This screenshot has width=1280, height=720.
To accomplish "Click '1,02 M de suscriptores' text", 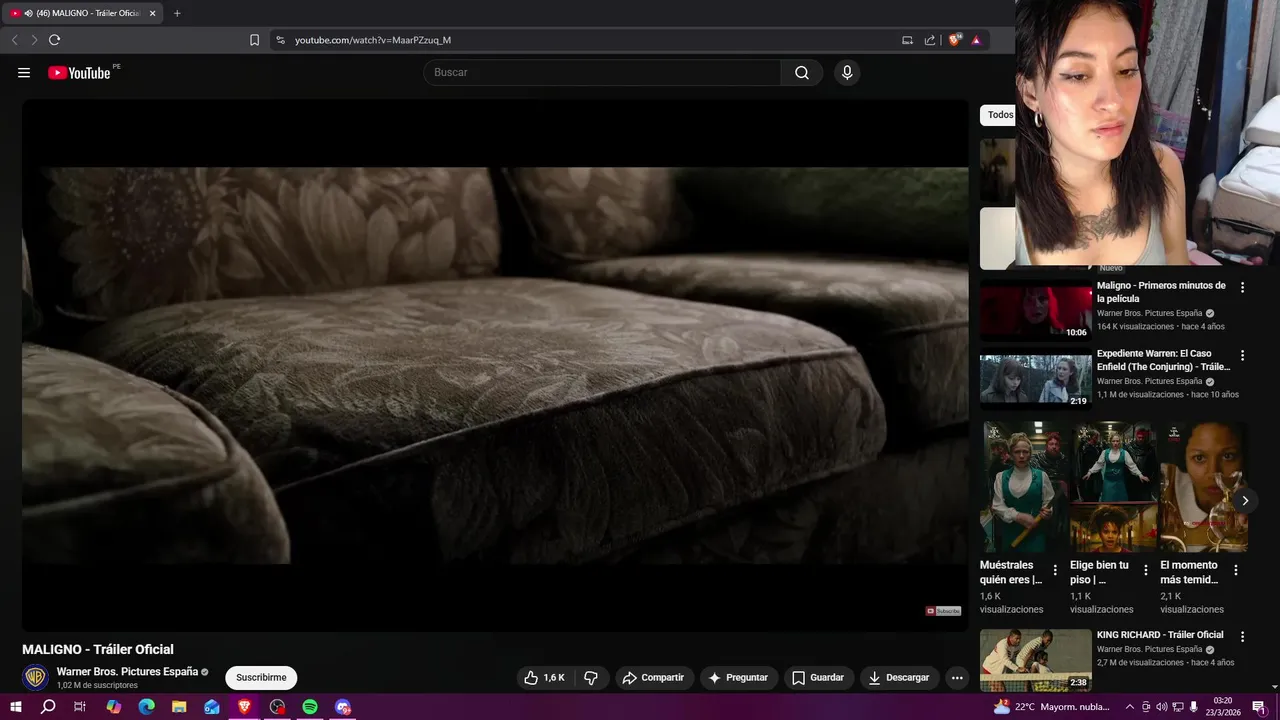I will coord(97,686).
